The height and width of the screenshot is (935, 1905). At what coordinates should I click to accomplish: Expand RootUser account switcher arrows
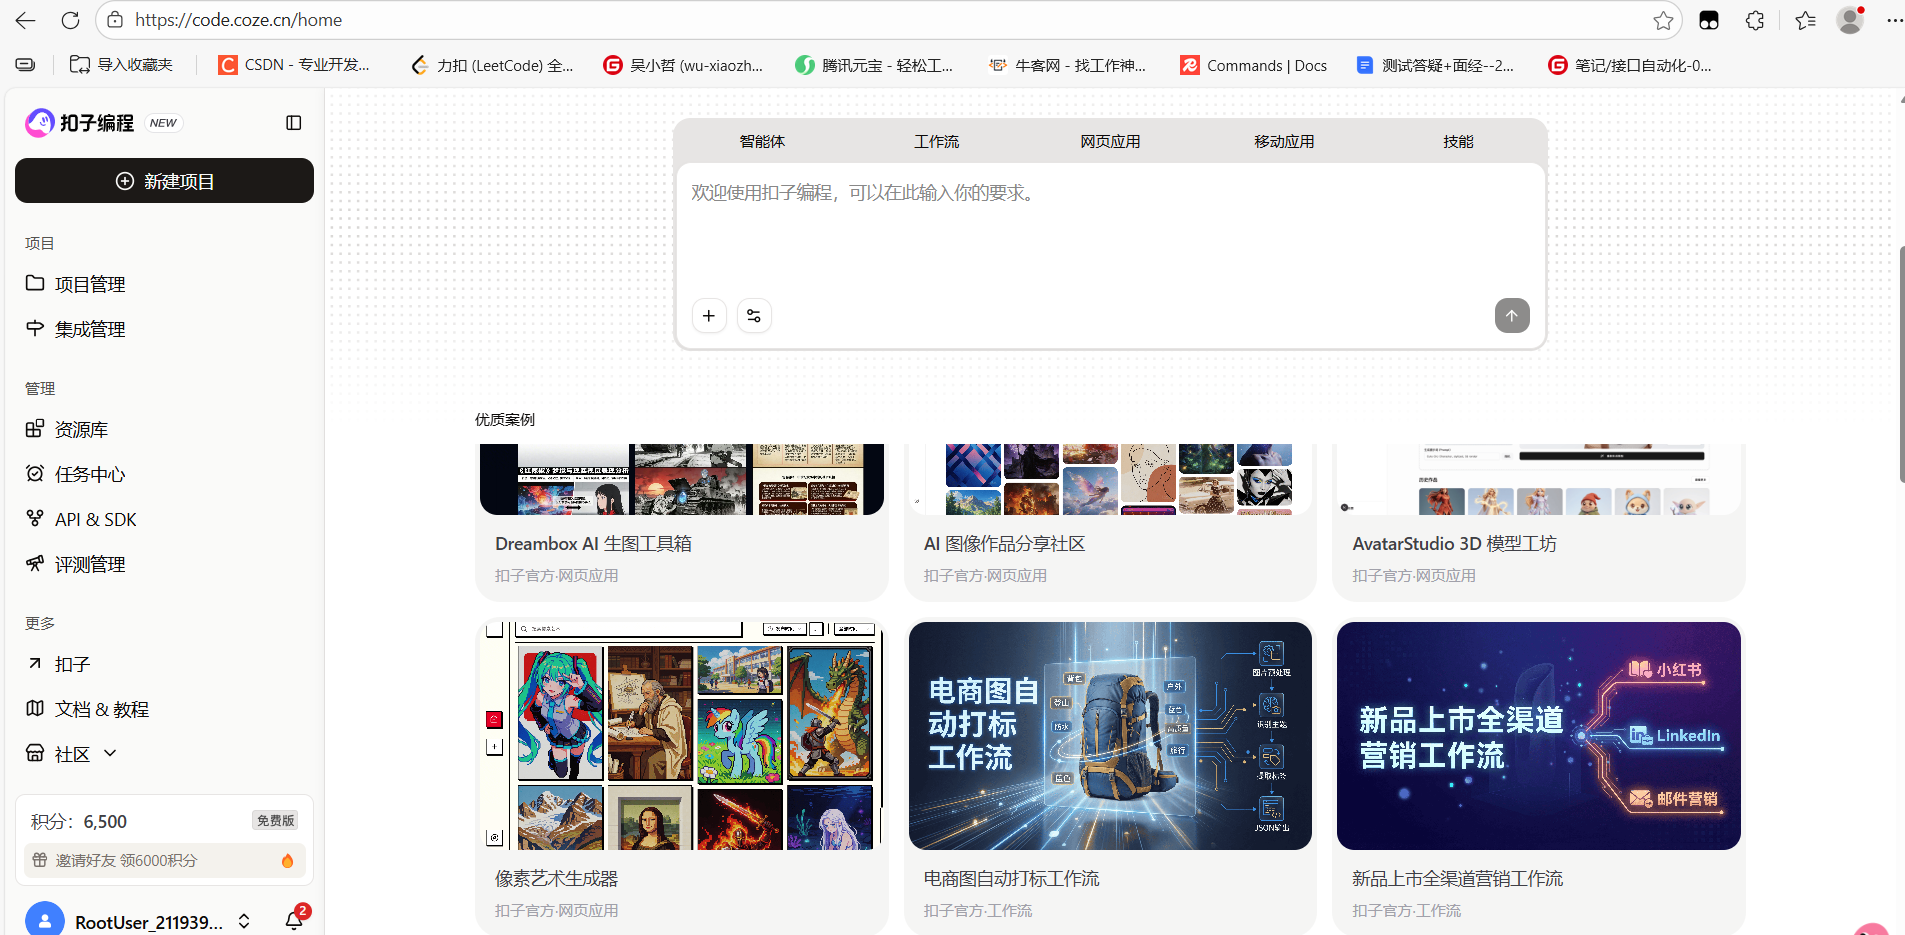tap(244, 921)
